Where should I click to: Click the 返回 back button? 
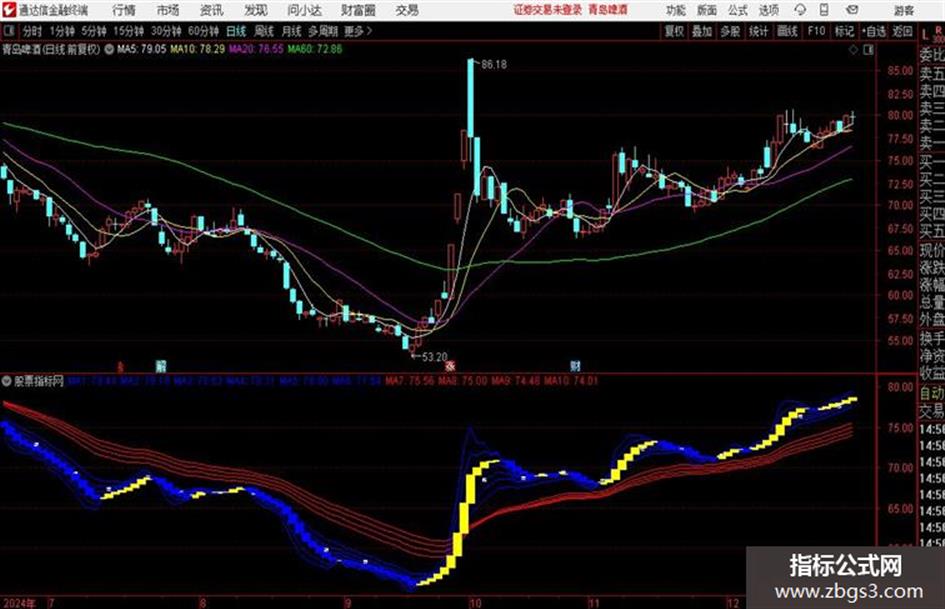[902, 31]
